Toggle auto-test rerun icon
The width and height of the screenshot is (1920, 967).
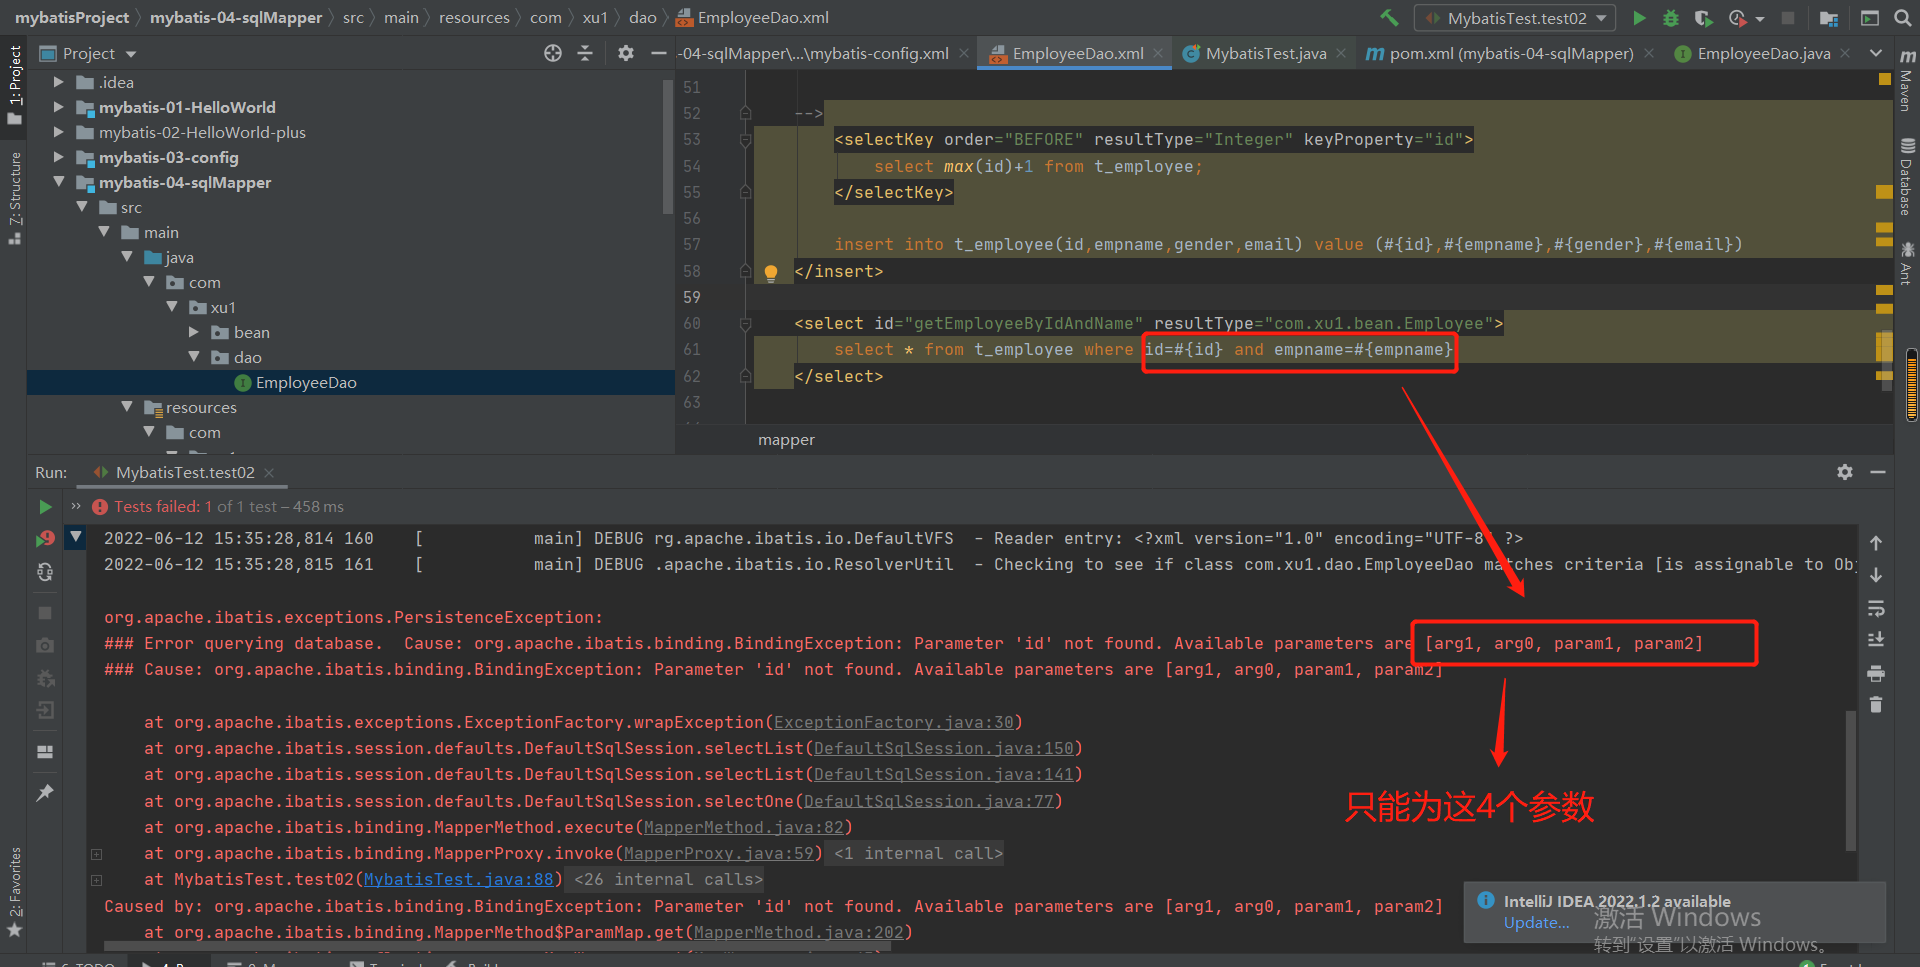tap(45, 572)
